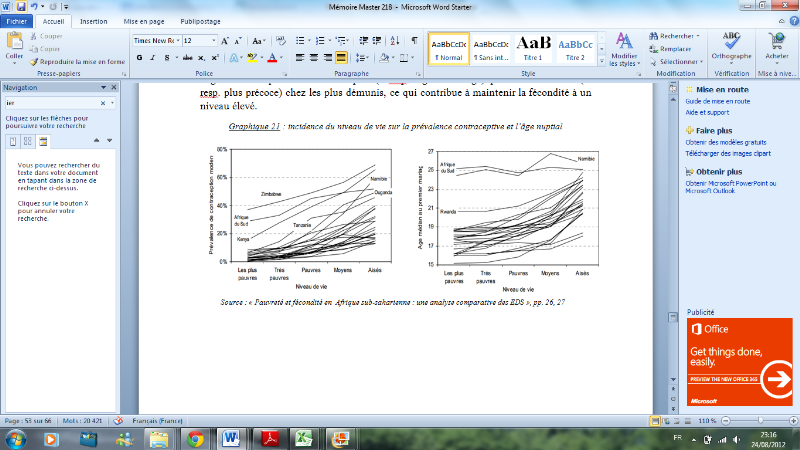Open the Fichier tab

(x=17, y=21)
